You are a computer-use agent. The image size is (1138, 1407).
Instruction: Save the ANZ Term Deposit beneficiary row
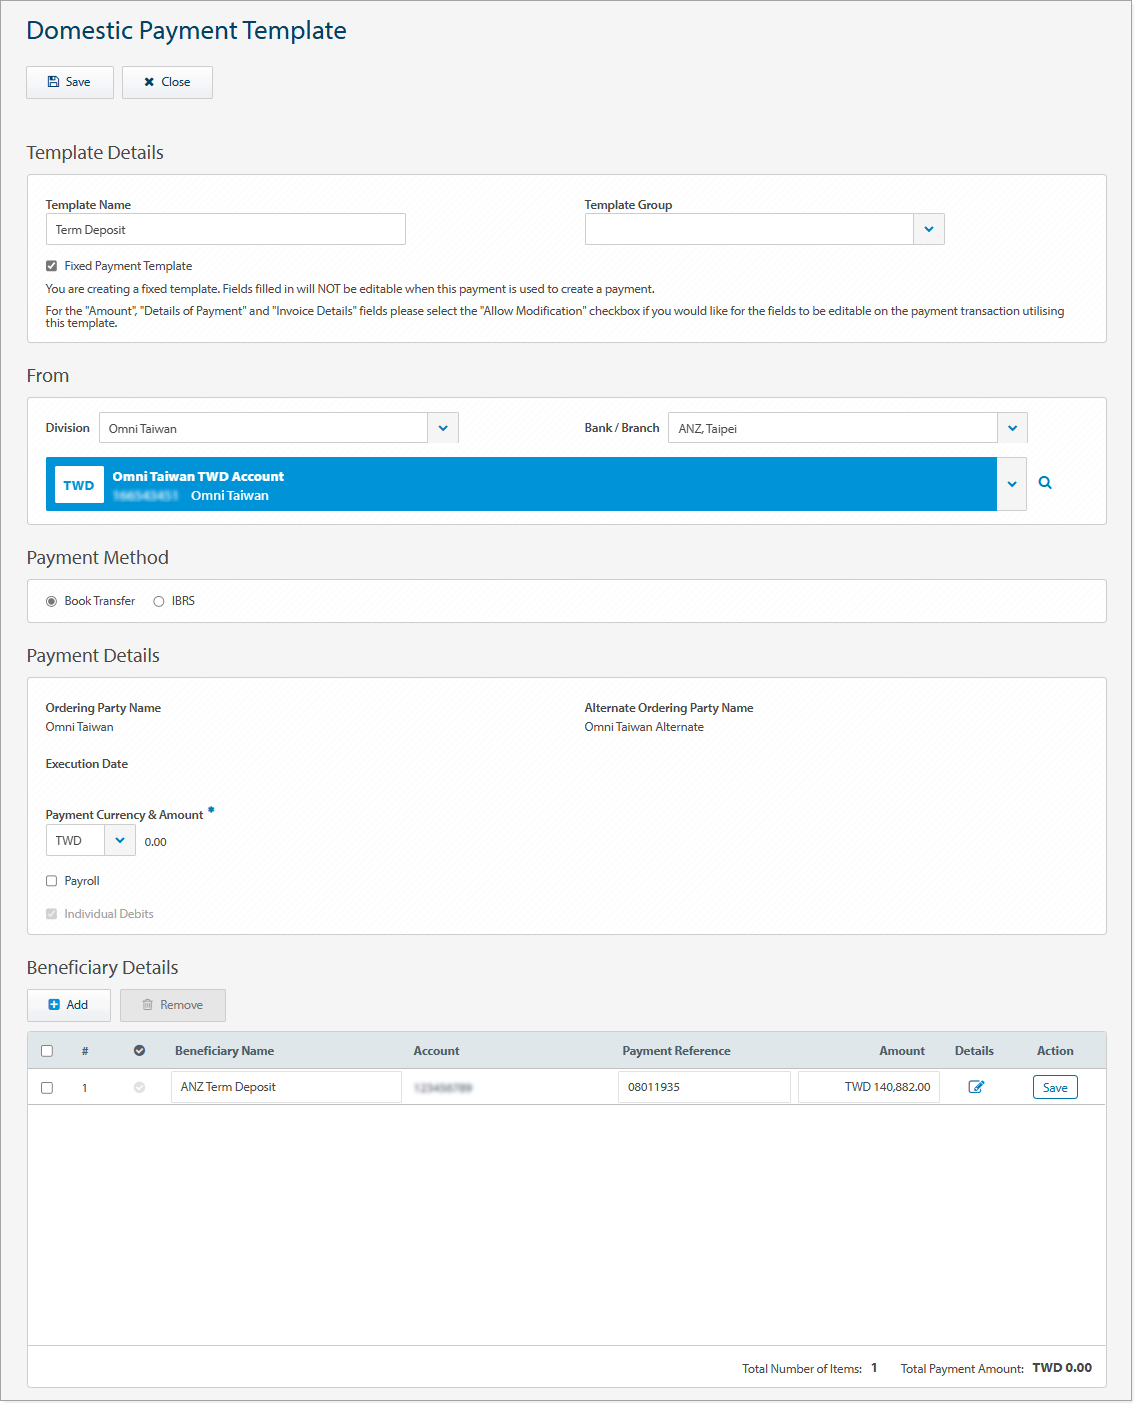pos(1054,1087)
